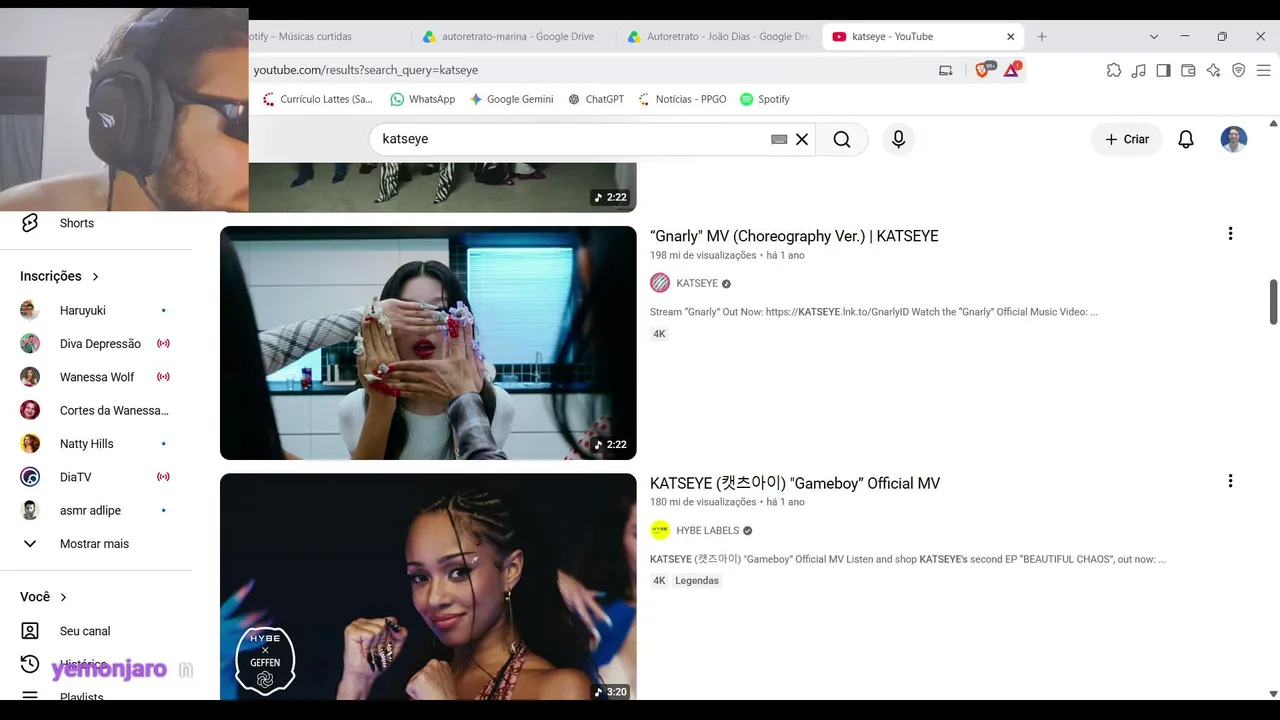
Task: Click the scrollbar down arrow
Action: coord(1273,693)
